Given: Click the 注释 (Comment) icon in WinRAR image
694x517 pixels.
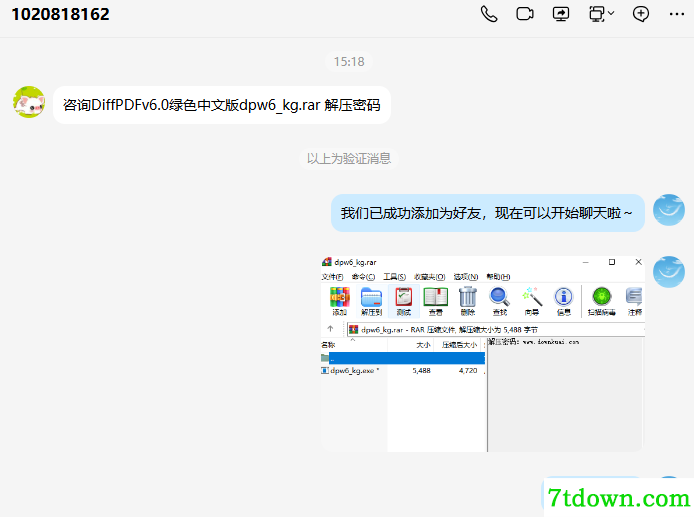Looking at the screenshot, I should (635, 301).
